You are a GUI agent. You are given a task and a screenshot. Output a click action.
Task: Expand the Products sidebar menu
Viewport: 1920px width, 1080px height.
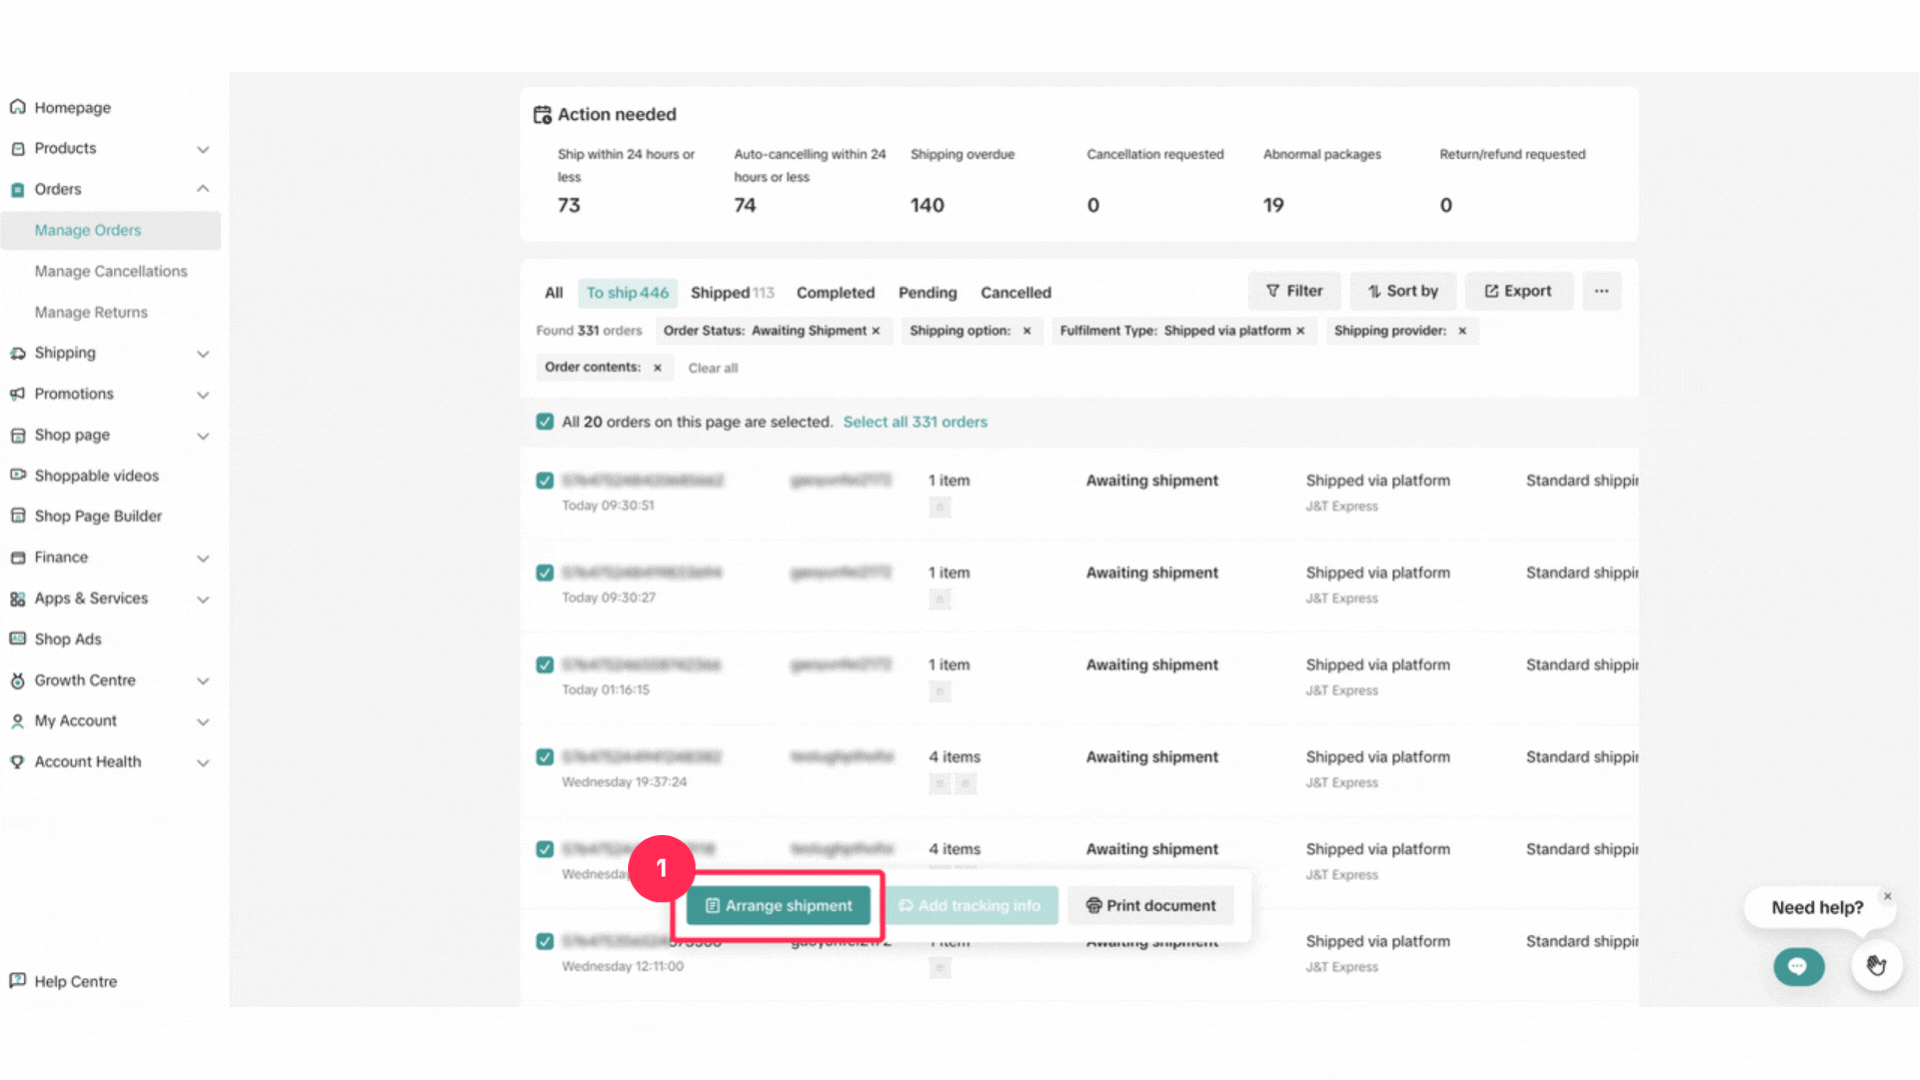tap(203, 149)
